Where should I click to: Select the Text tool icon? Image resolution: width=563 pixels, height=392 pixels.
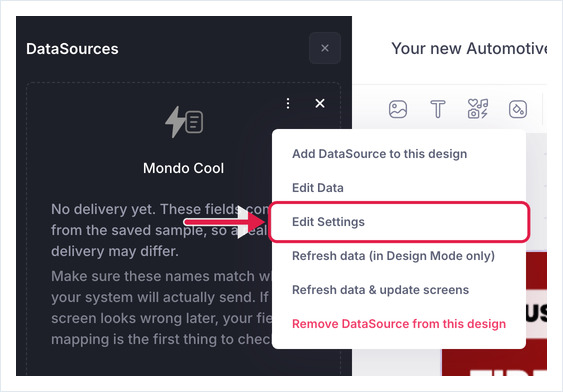(438, 109)
